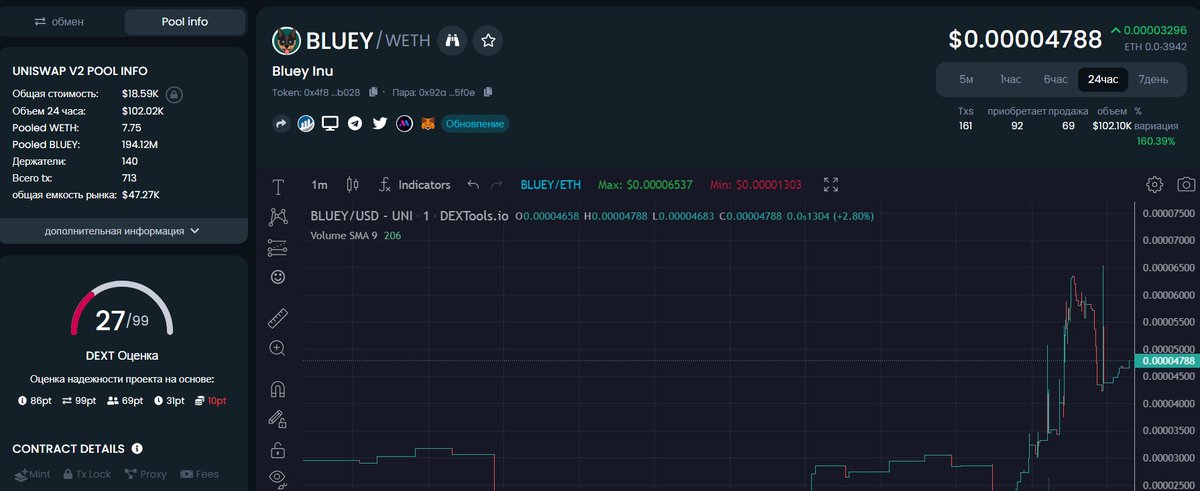Select the 6час timeframe
Screen dimensions: 1200x491
pos(1056,79)
